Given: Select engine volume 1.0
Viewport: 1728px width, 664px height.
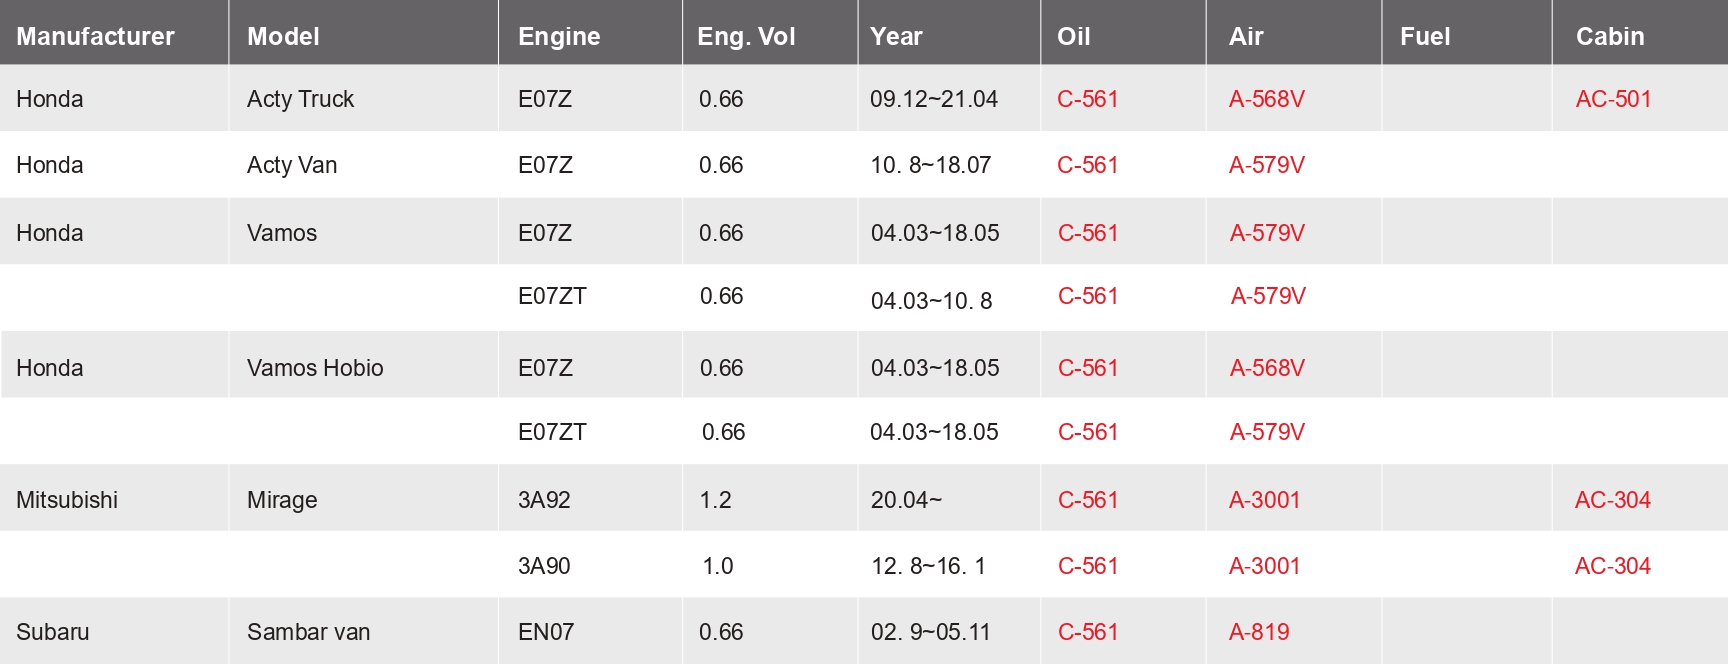Looking at the screenshot, I should 717,566.
